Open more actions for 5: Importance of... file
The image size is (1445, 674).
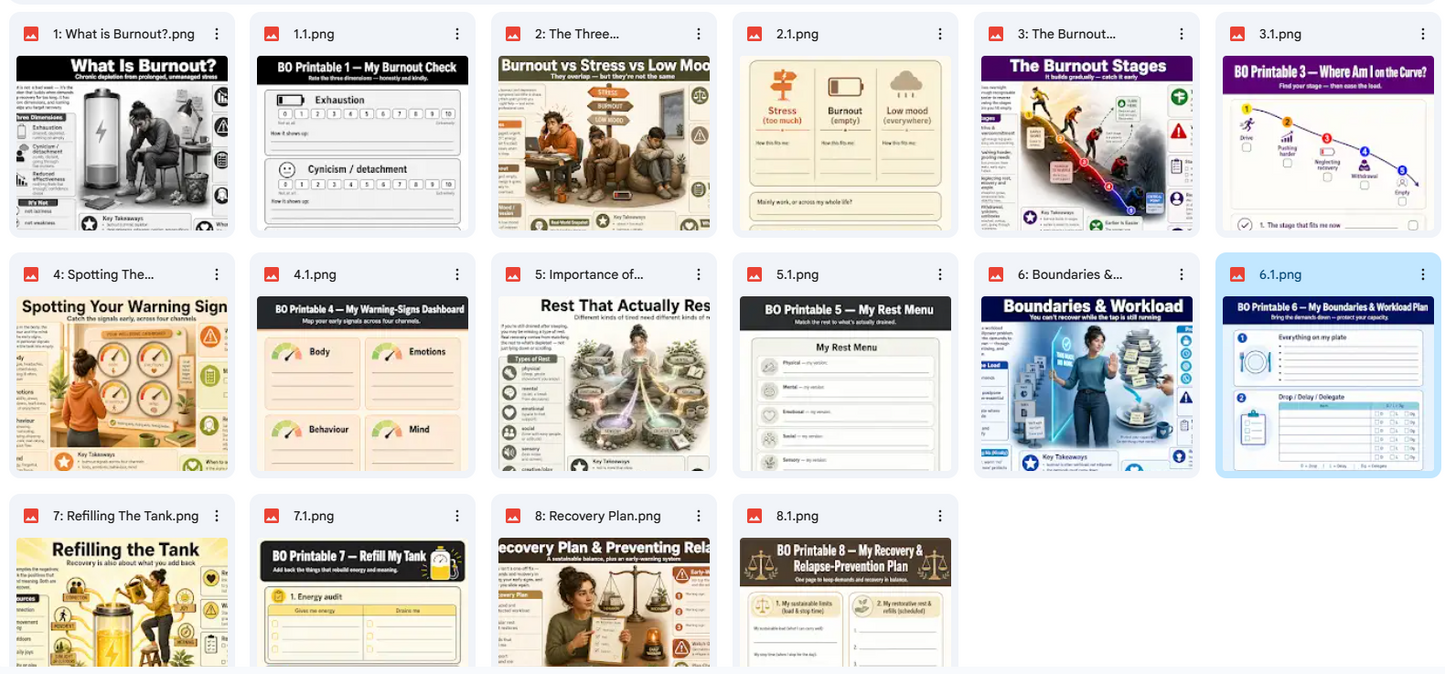point(699,275)
